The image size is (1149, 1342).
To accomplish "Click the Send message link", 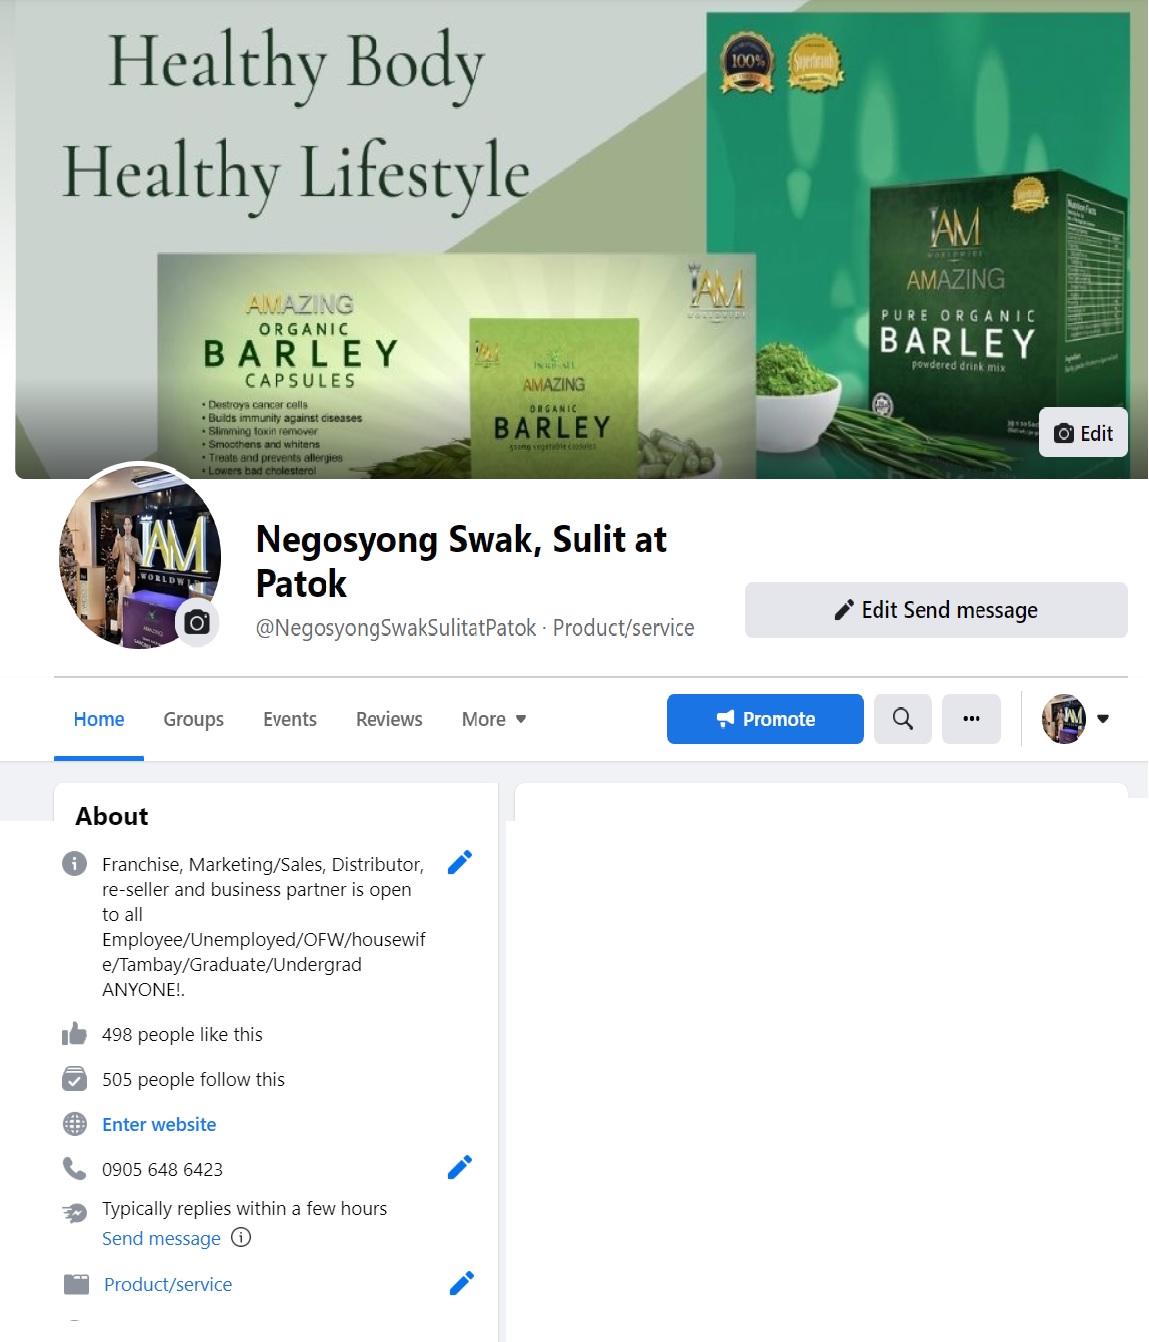I will [161, 1238].
